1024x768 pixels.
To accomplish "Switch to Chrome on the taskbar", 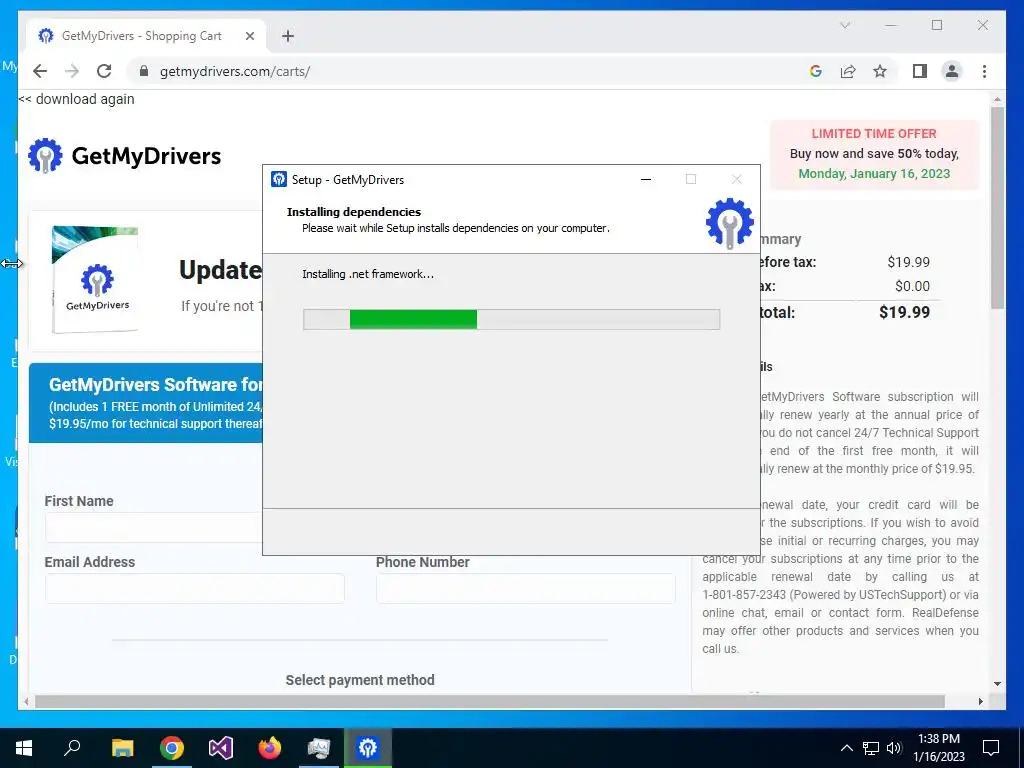I will click(x=172, y=748).
